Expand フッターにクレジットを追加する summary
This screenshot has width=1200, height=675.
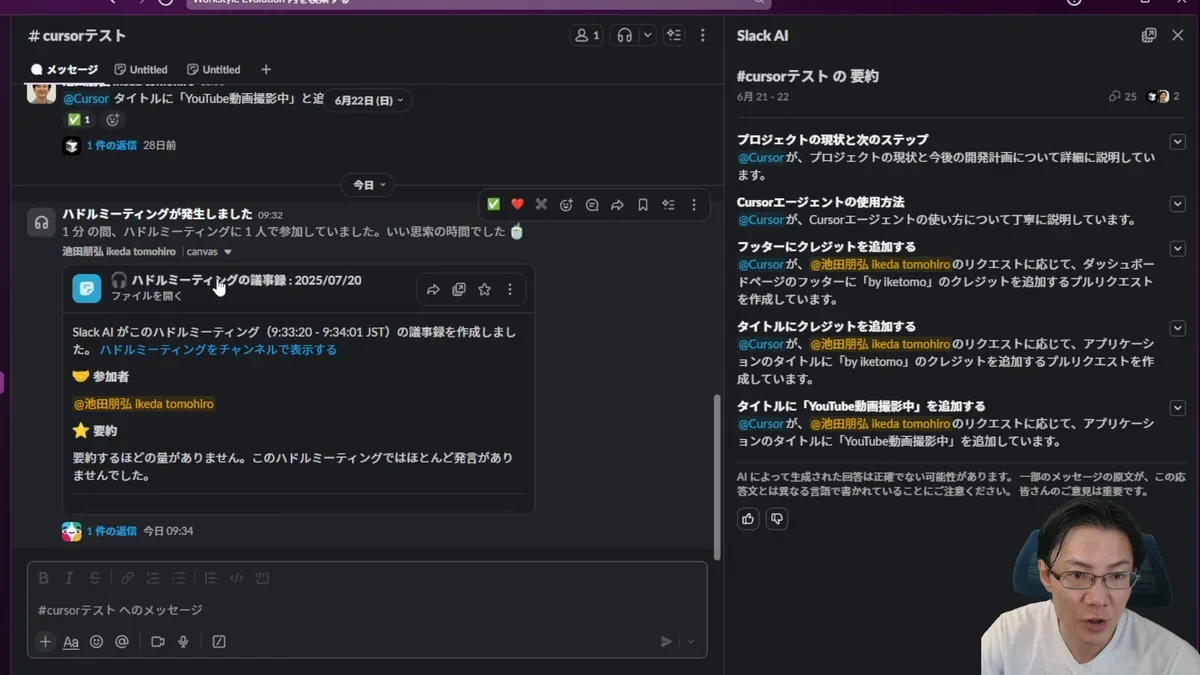1177,248
